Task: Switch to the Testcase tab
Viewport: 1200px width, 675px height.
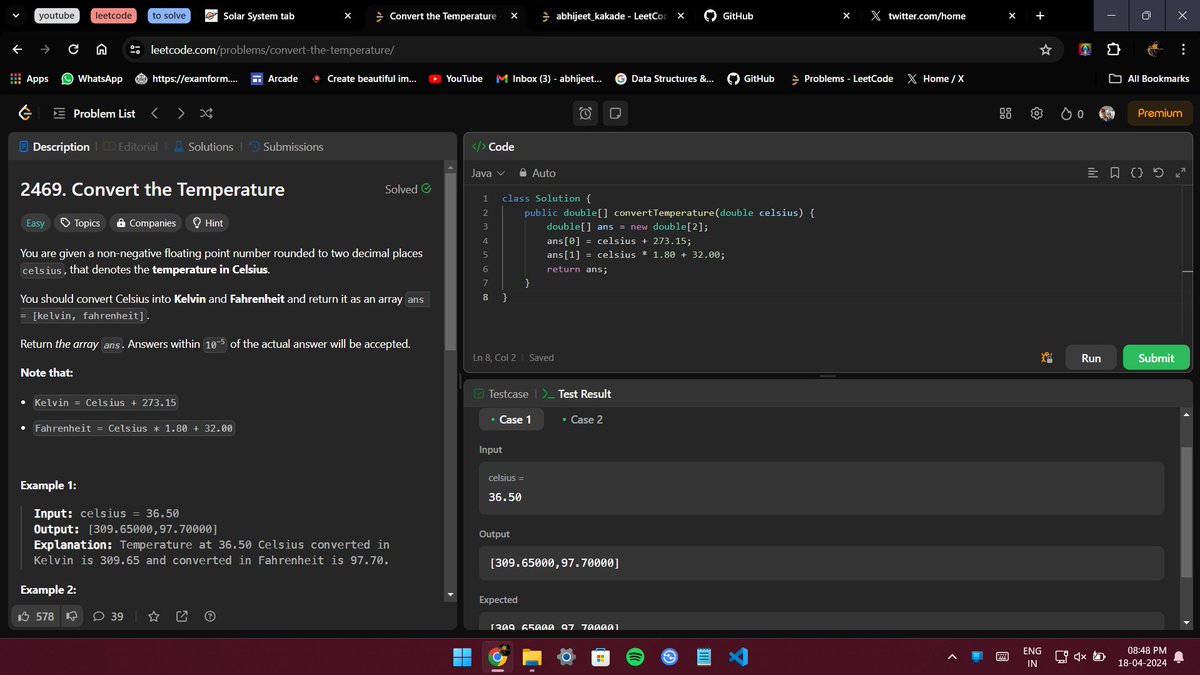Action: click(501, 393)
